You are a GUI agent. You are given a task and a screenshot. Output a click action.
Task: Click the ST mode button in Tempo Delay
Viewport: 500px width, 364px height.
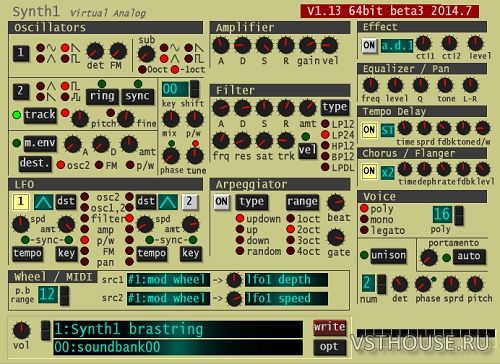[388, 130]
